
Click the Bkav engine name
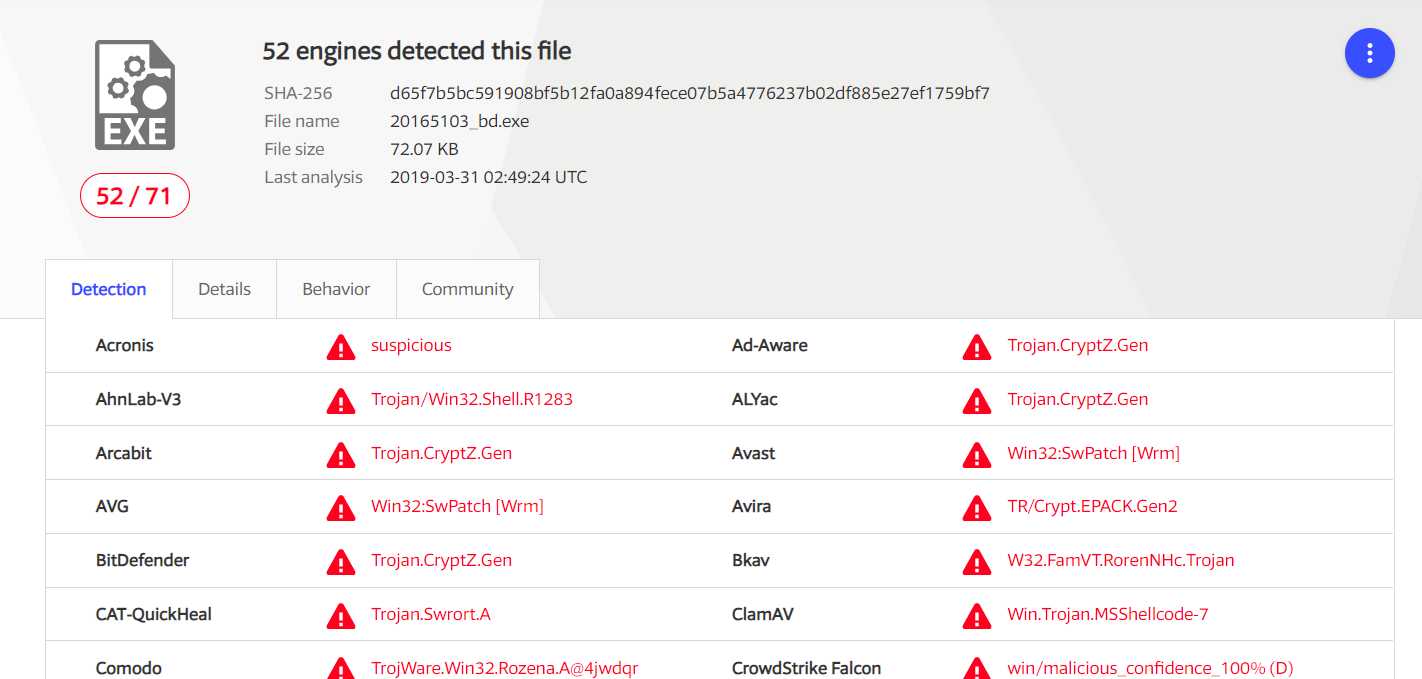(x=751, y=560)
